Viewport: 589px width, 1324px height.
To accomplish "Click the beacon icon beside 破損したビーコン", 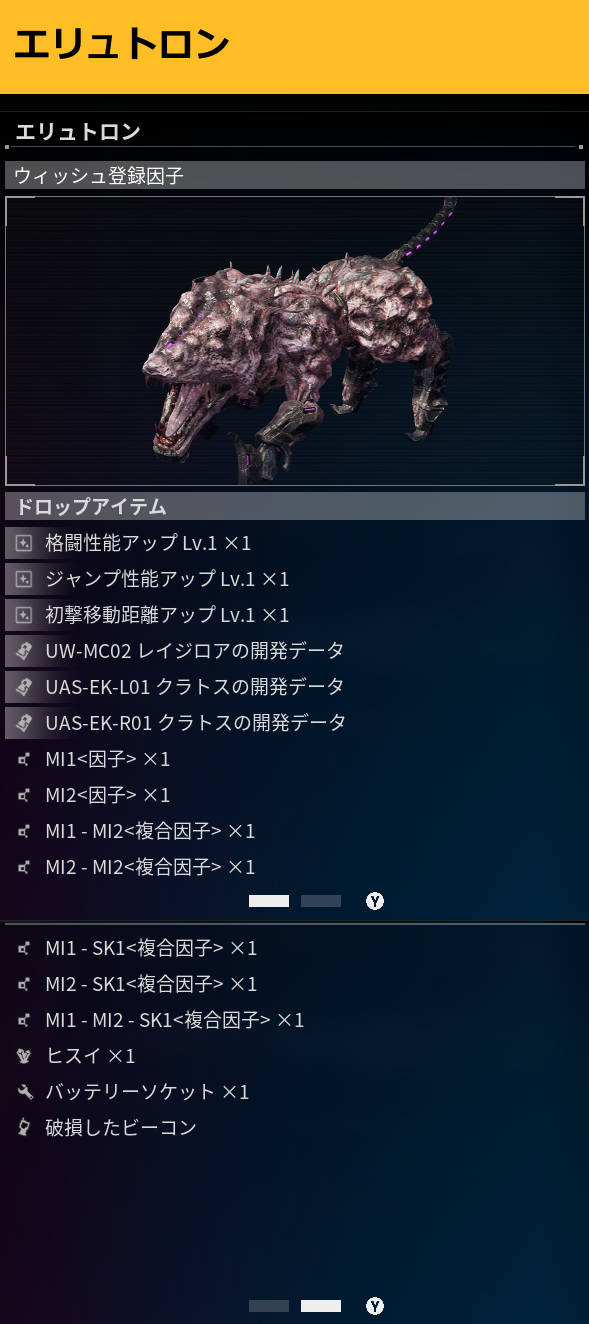I will [24, 1128].
